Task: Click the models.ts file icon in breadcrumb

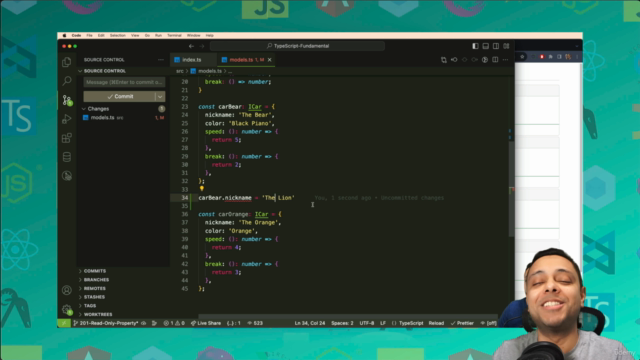Action: pyautogui.click(x=193, y=71)
